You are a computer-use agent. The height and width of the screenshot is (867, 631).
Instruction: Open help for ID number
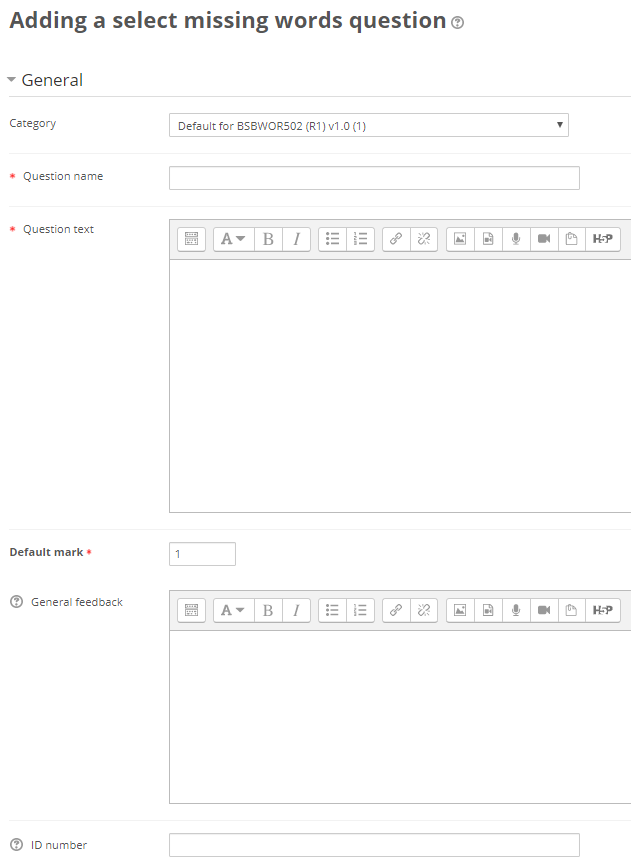click(17, 845)
